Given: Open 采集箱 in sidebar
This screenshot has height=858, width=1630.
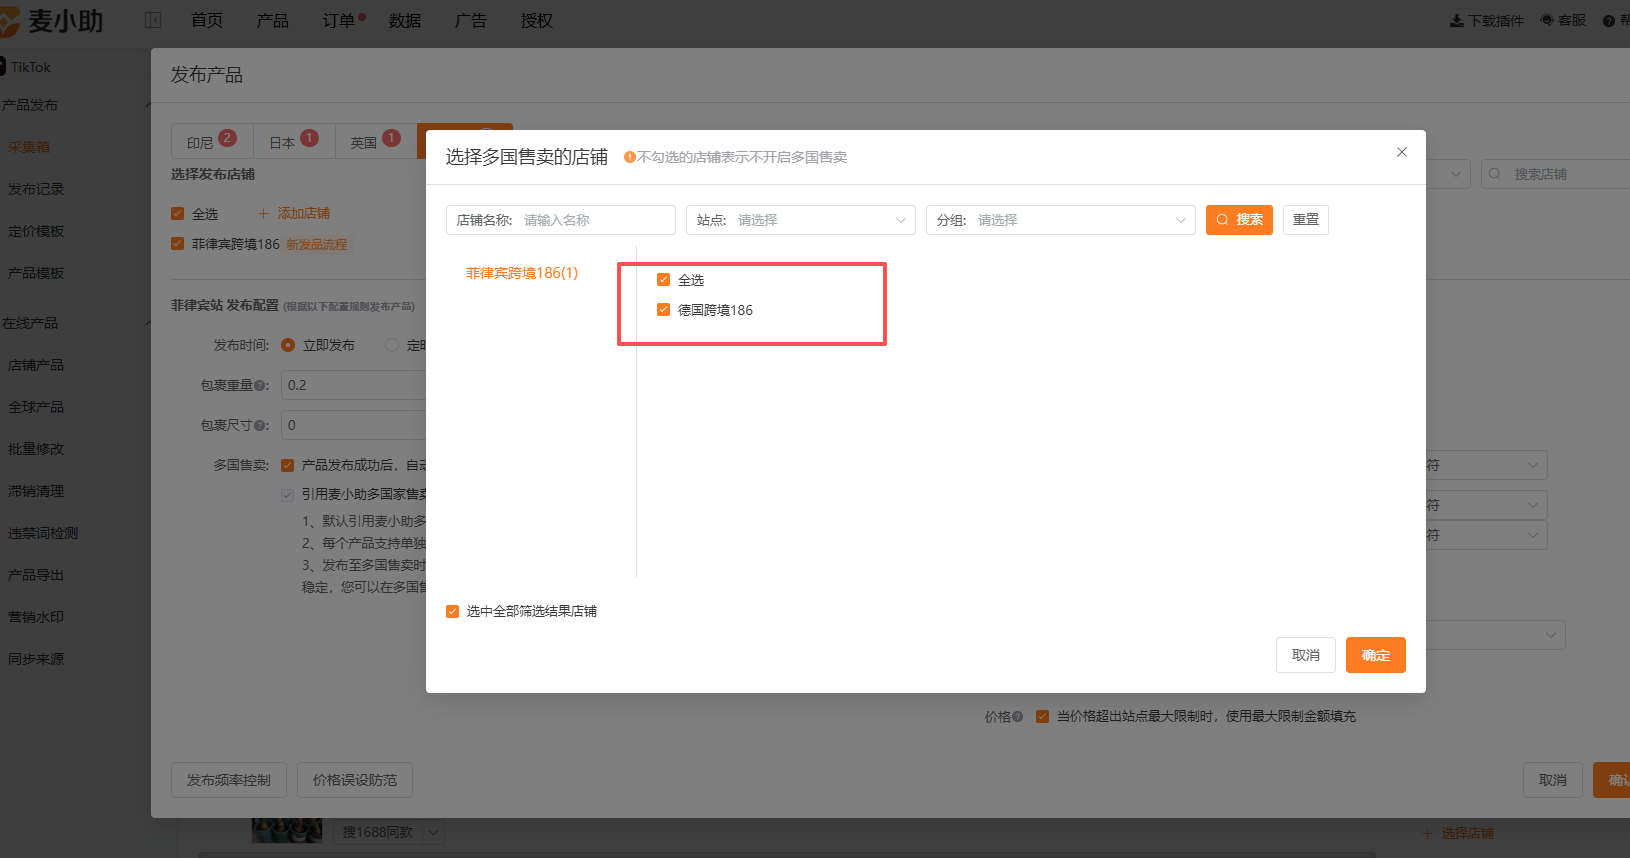Looking at the screenshot, I should click(29, 147).
